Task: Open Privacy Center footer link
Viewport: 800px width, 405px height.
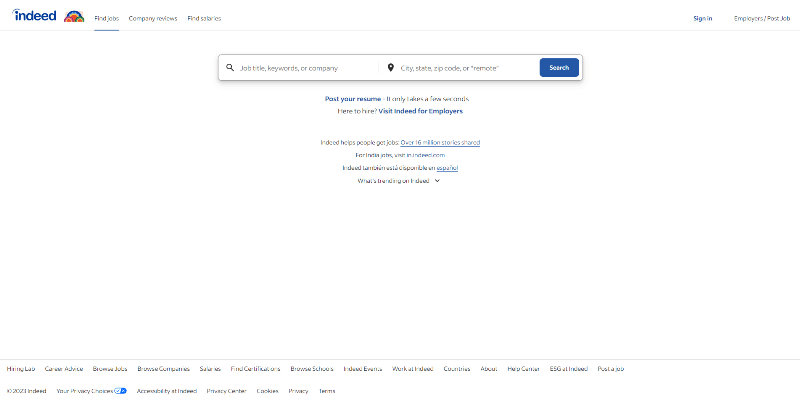Action: coord(227,391)
